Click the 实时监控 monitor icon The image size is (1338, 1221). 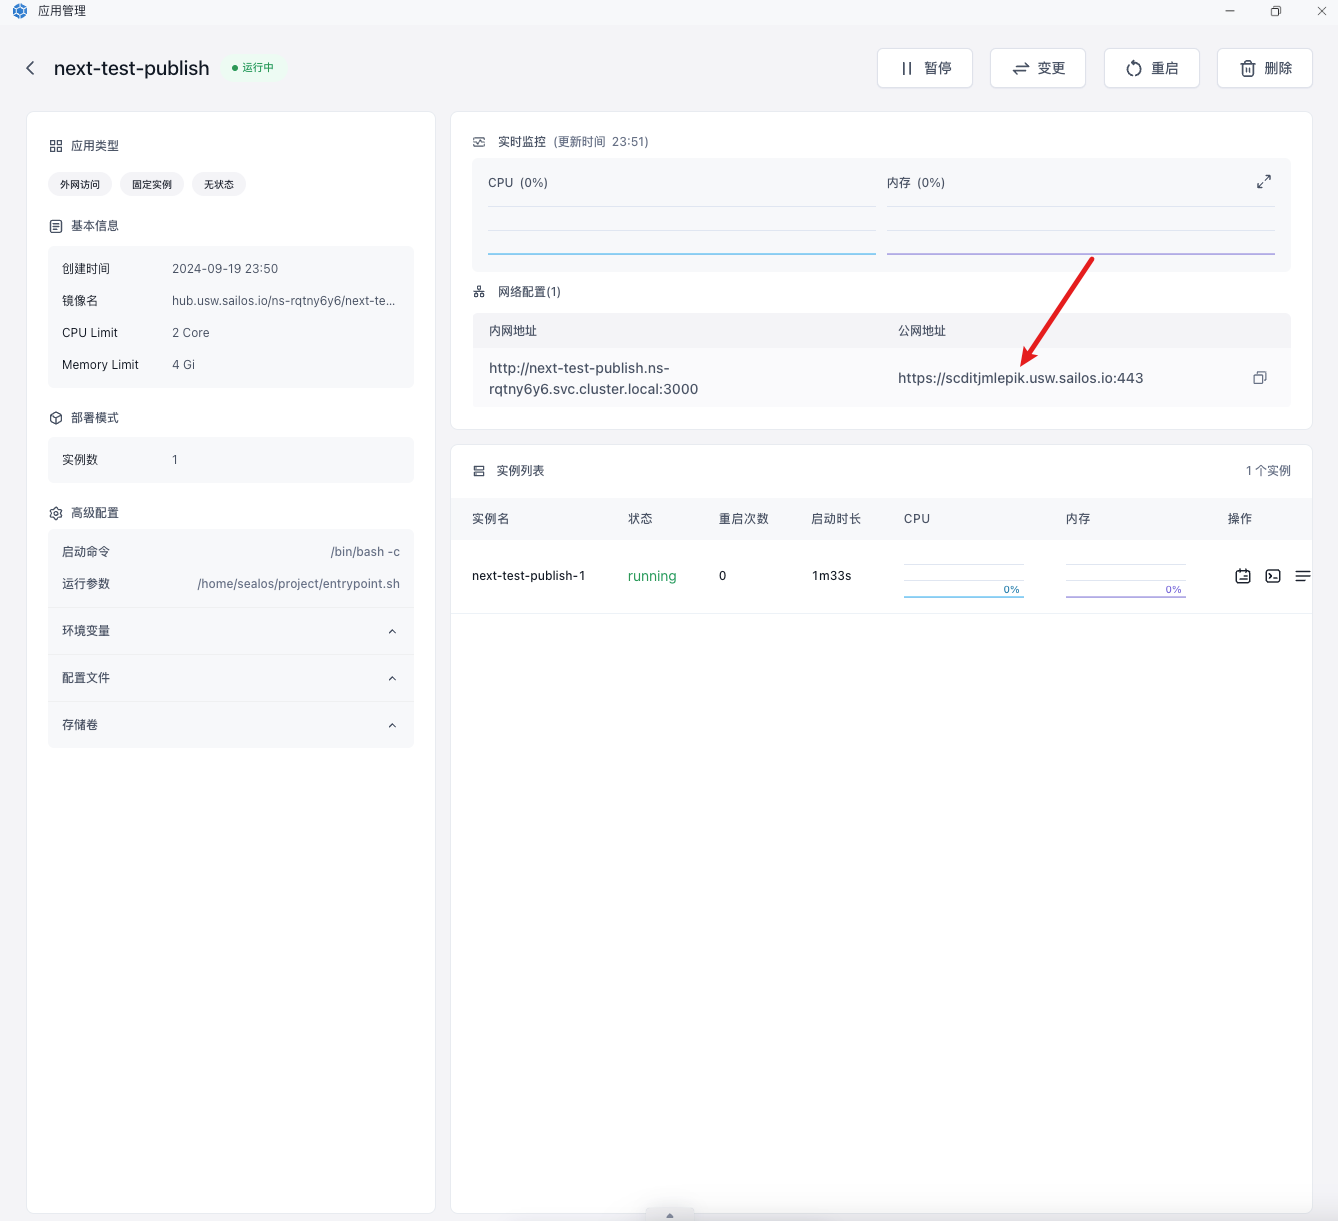pyautogui.click(x=479, y=142)
